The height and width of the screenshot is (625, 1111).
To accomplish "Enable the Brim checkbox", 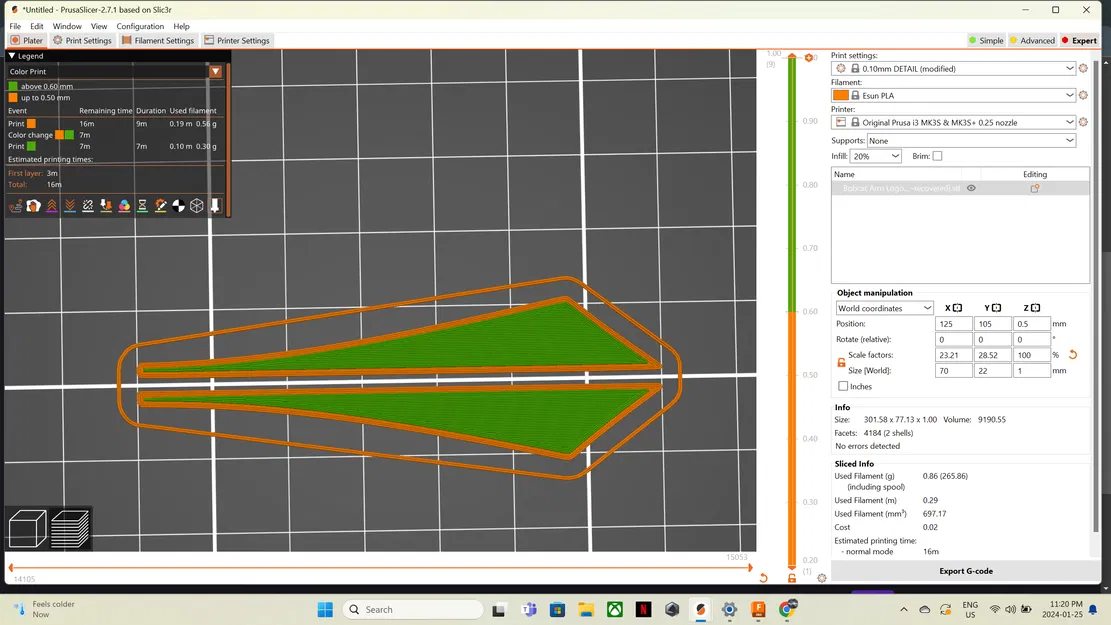I will pyautogui.click(x=937, y=156).
